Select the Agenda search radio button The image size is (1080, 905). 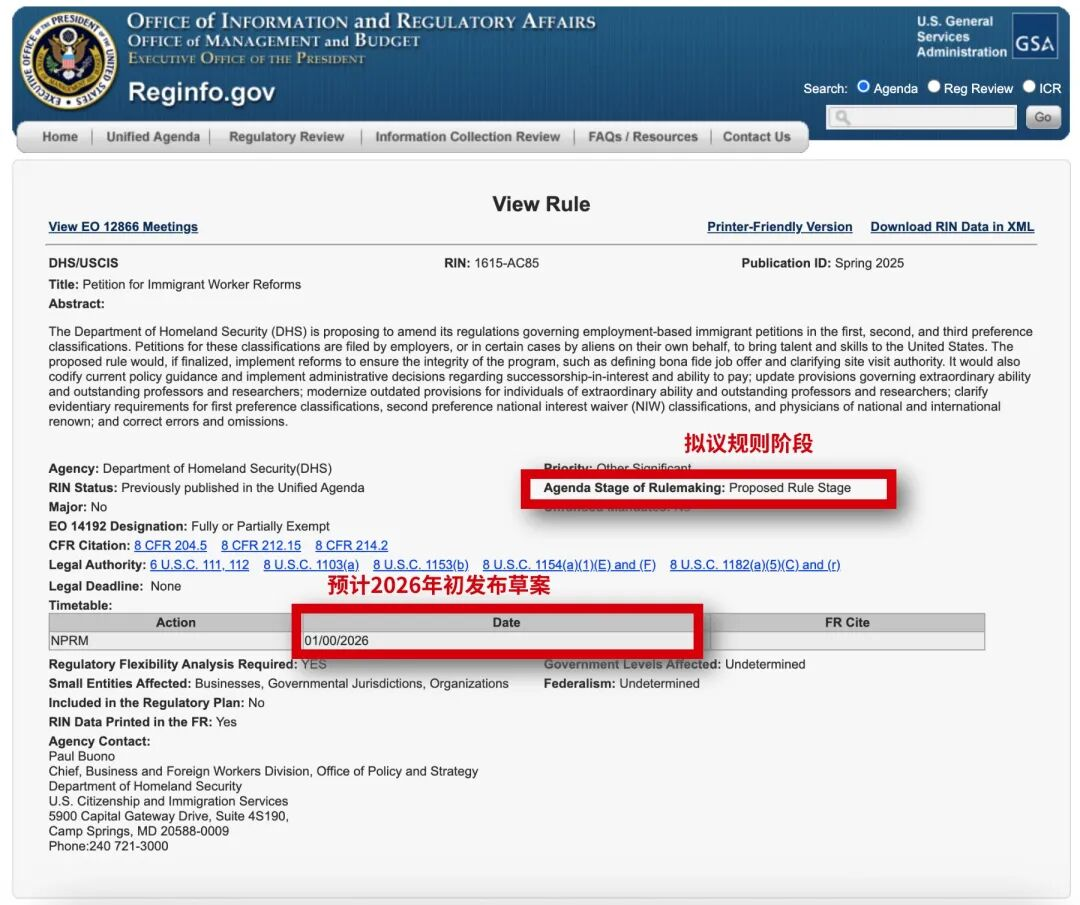(x=863, y=87)
